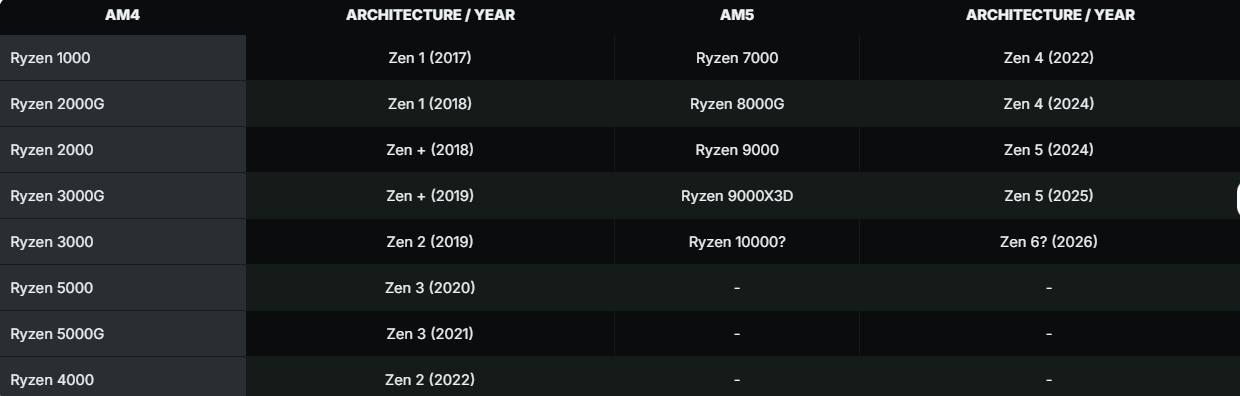Click the Zen 5 (2025) cell
Image resolution: width=1240 pixels, height=396 pixels.
pyautogui.click(x=1049, y=196)
